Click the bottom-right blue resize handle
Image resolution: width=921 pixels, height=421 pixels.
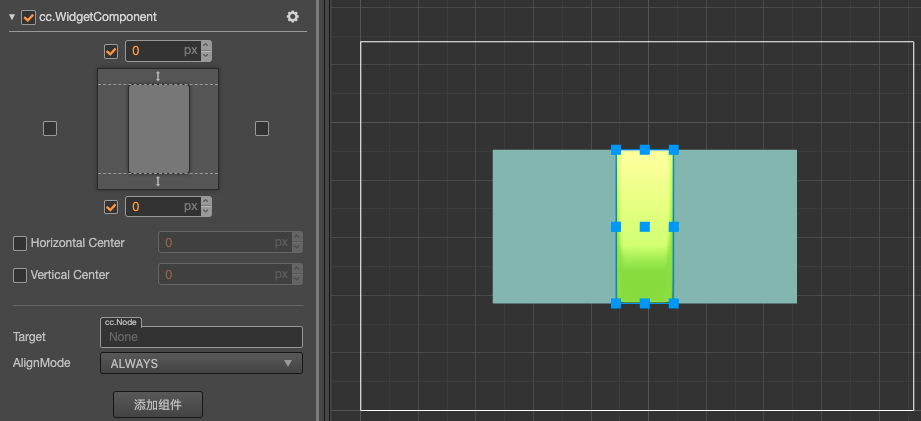pyautogui.click(x=674, y=303)
